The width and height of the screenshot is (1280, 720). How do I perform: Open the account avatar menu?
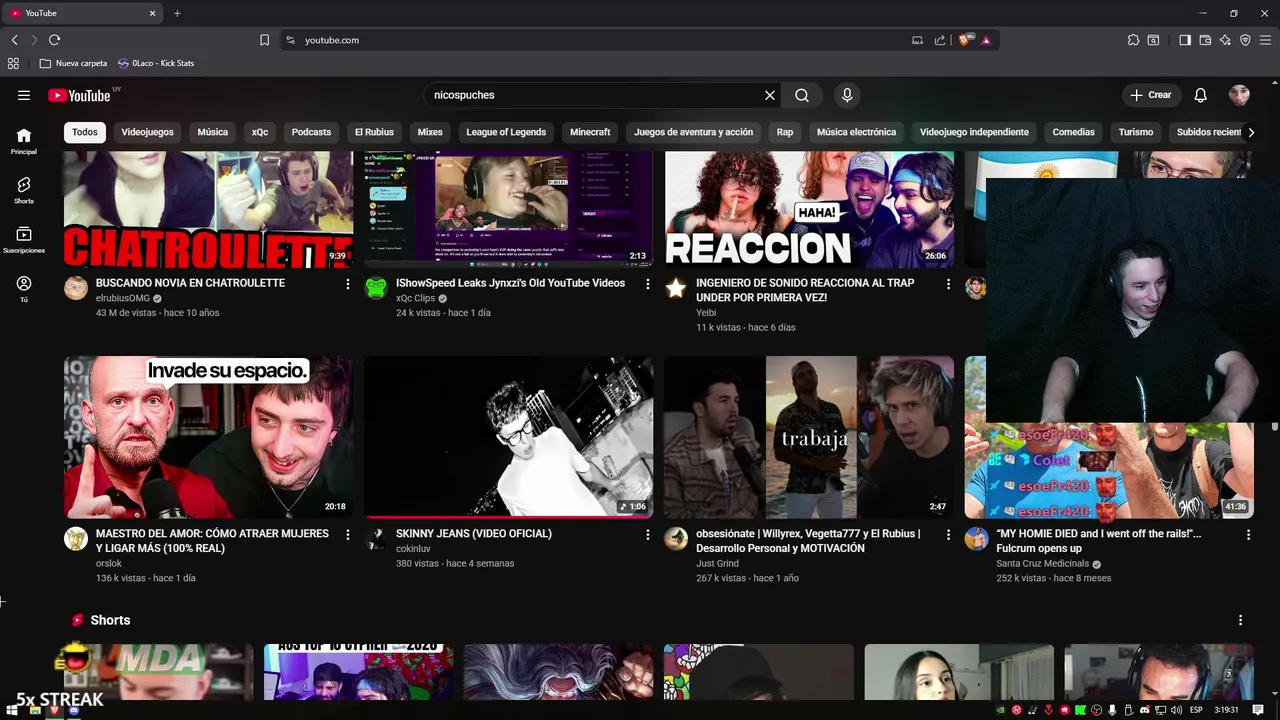[x=1239, y=95]
